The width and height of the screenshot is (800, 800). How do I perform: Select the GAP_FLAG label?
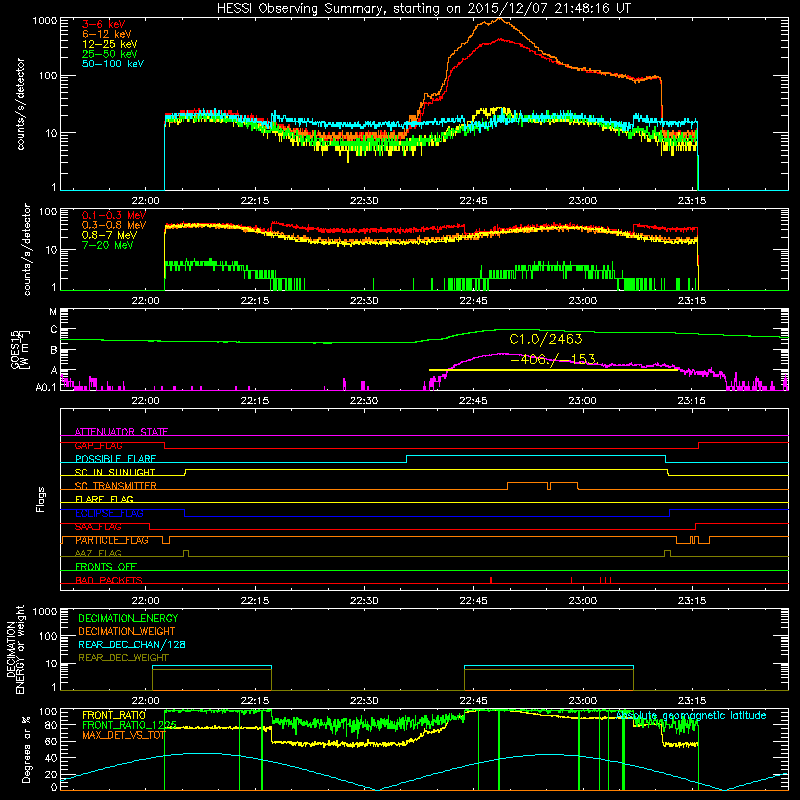pyautogui.click(x=98, y=445)
